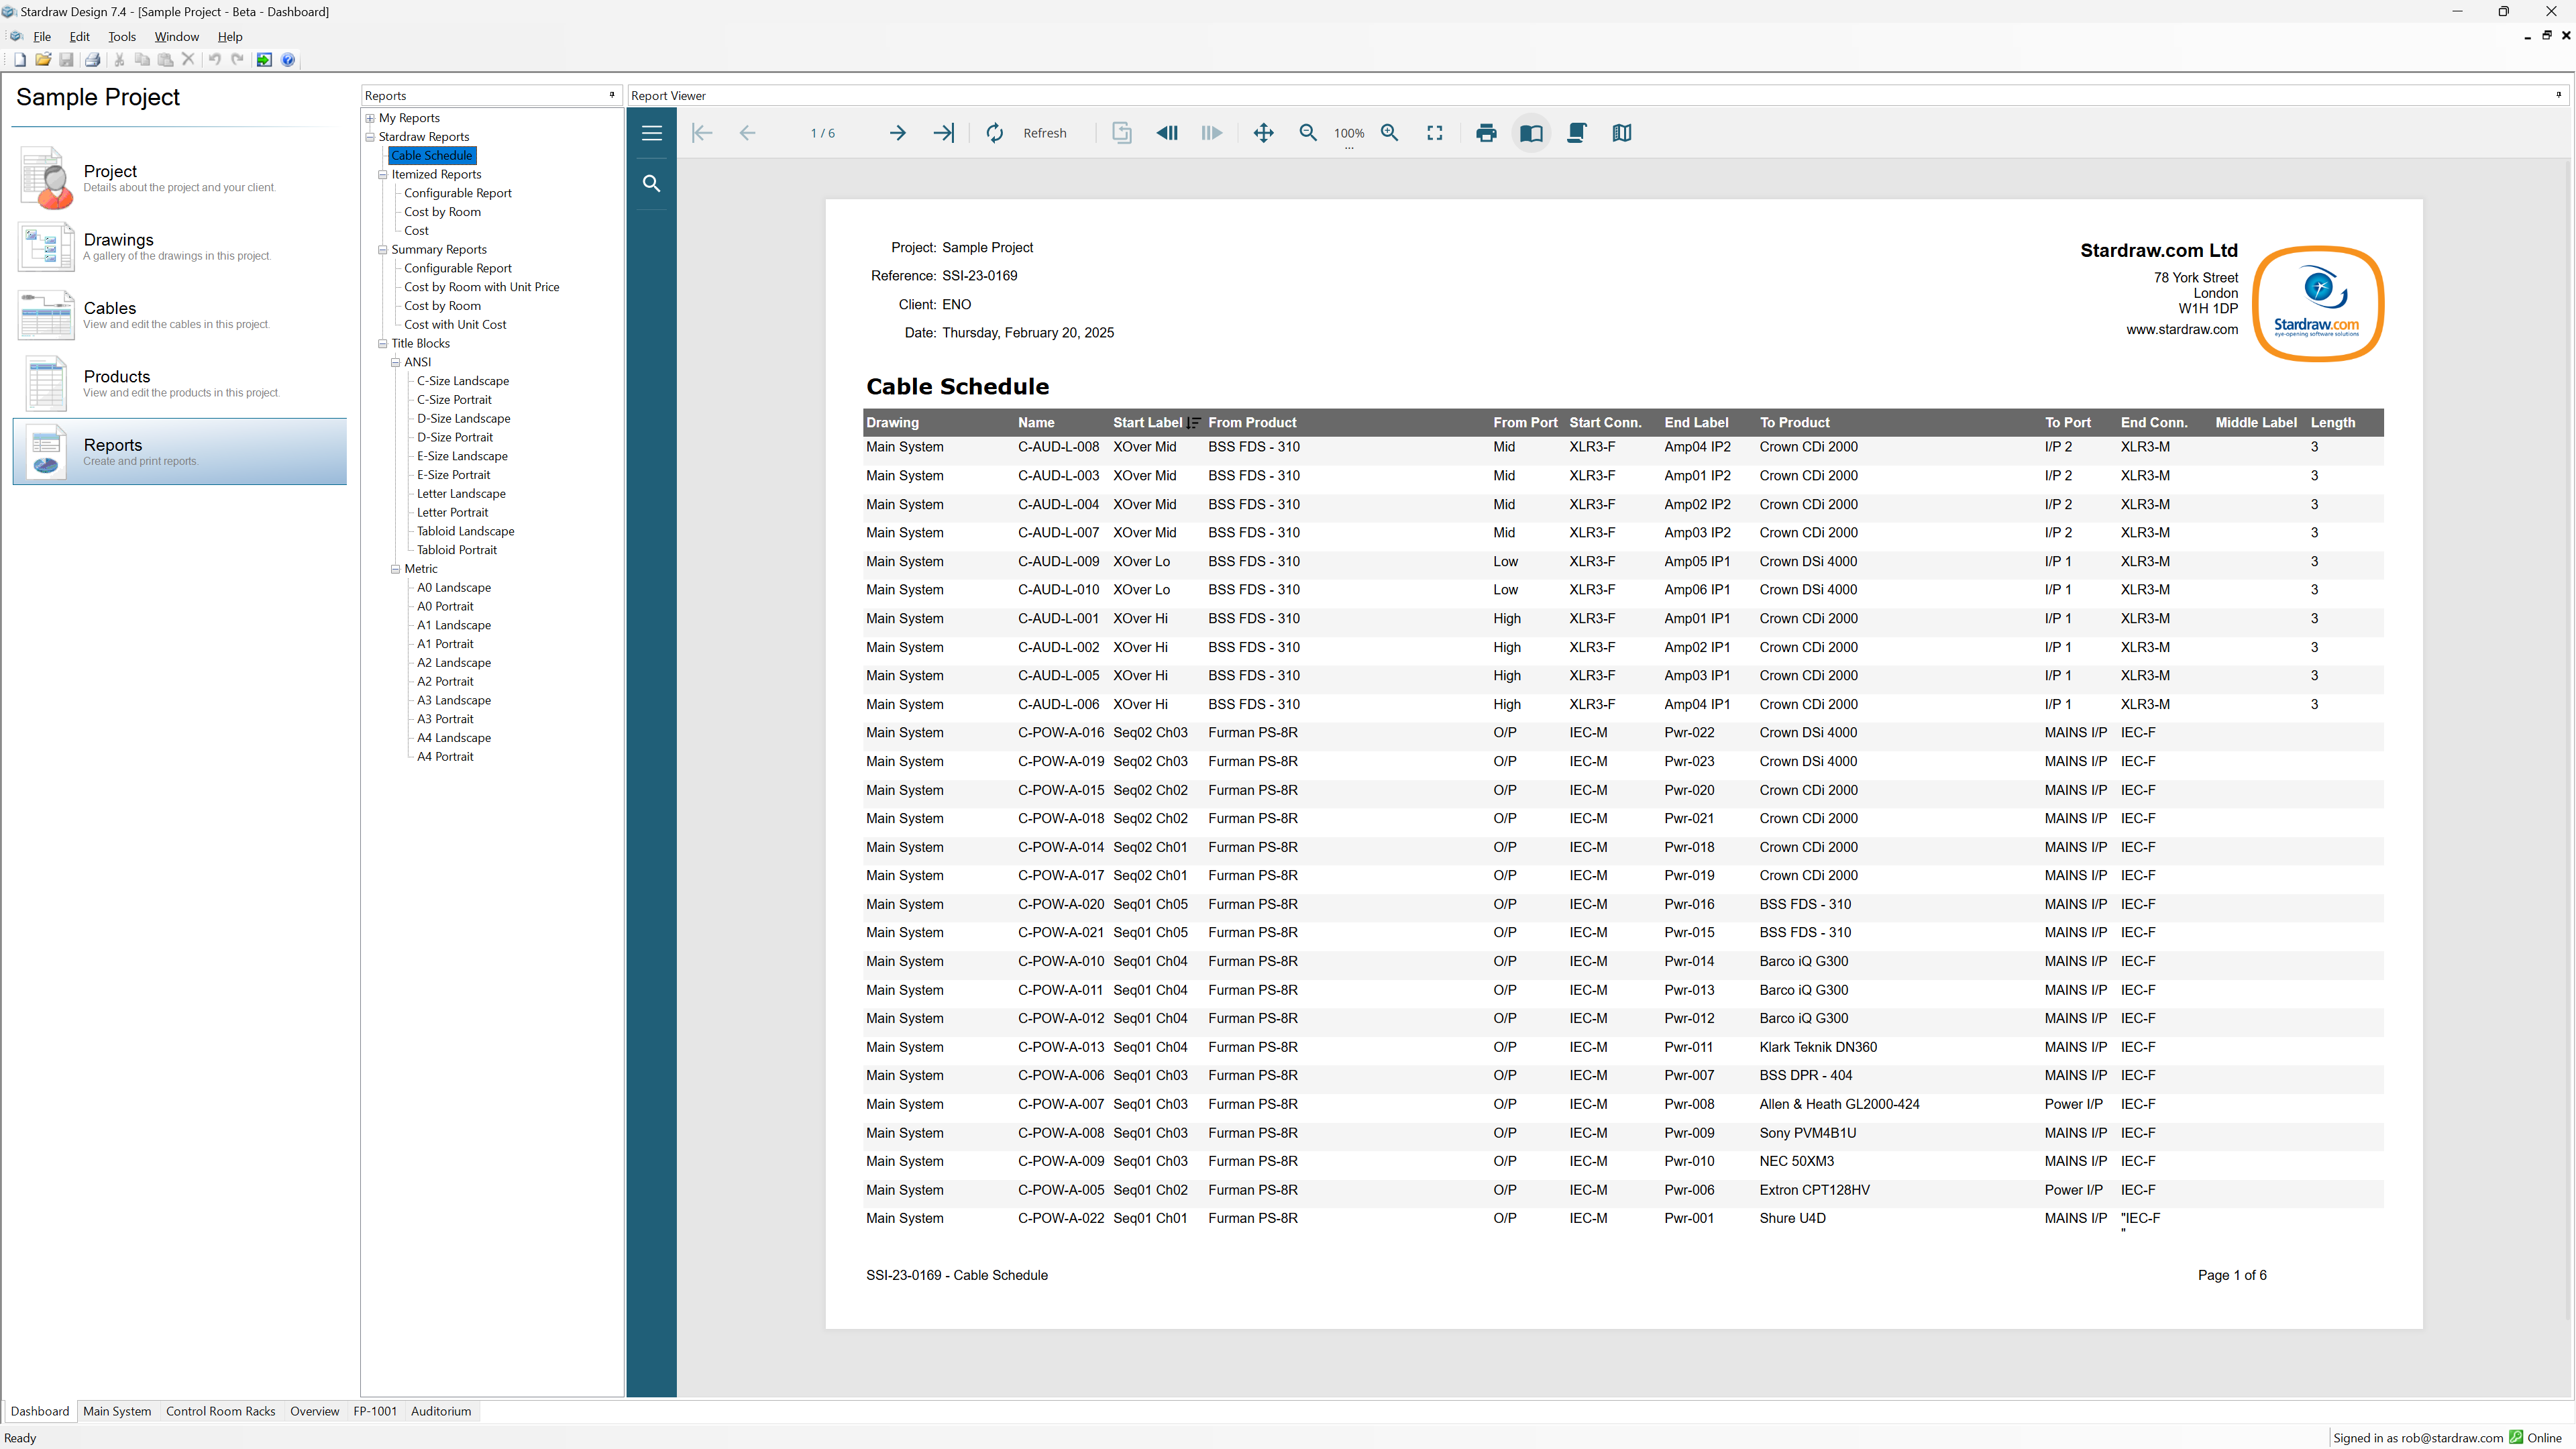
Task: Click the pan (move) tool icon
Action: pyautogui.click(x=1263, y=133)
